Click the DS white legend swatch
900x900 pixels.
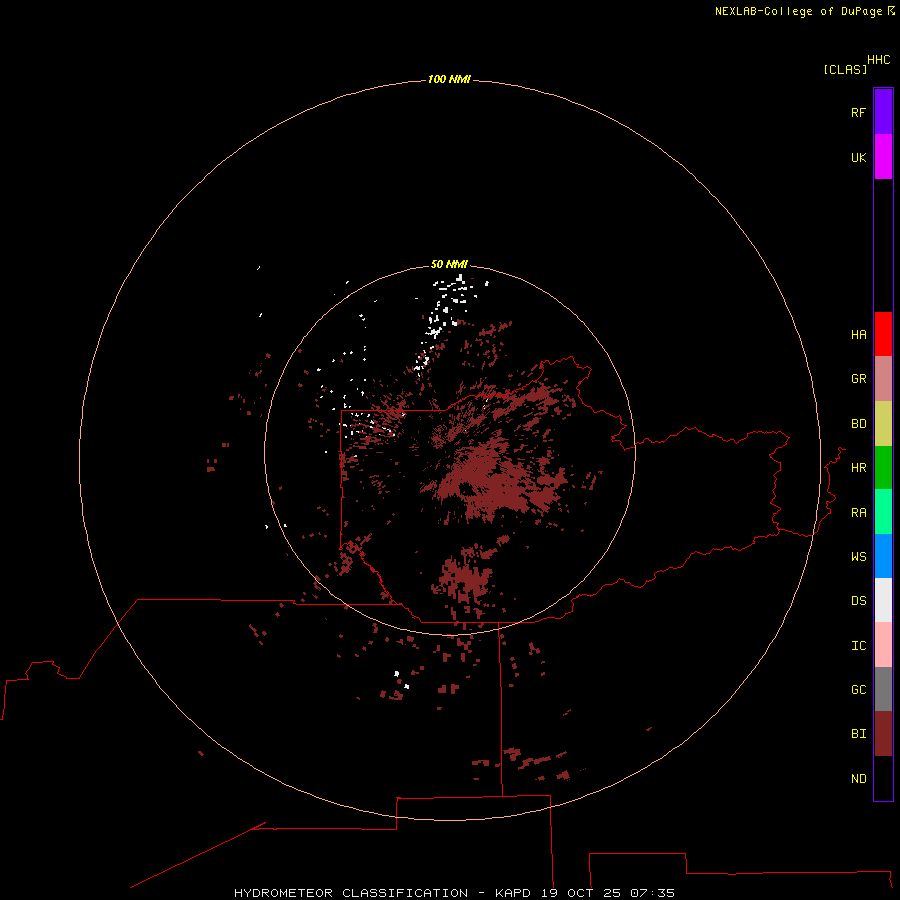pos(883,600)
